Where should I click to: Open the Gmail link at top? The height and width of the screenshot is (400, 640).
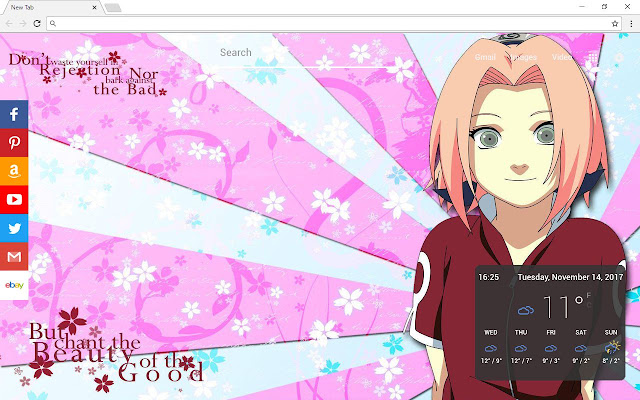[x=485, y=57]
